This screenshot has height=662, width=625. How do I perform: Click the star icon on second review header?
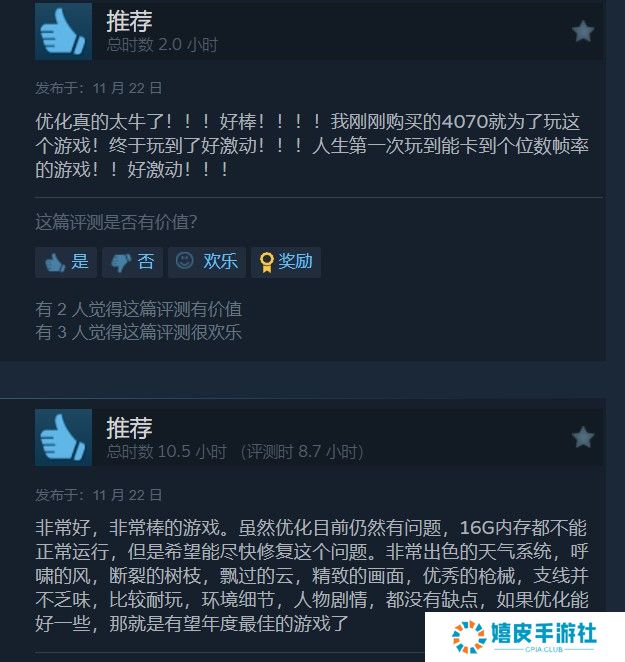coord(583,437)
